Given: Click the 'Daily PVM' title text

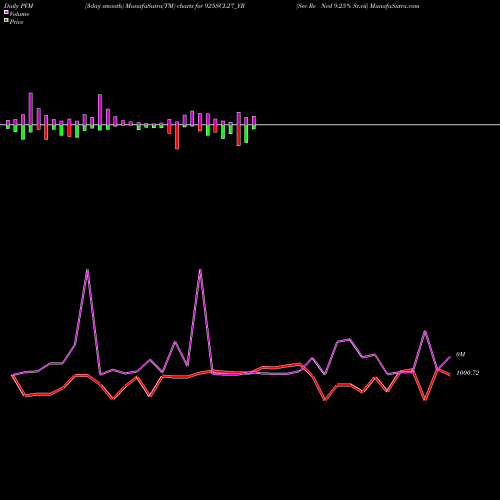Looking at the screenshot, I should pyautogui.click(x=19, y=6).
